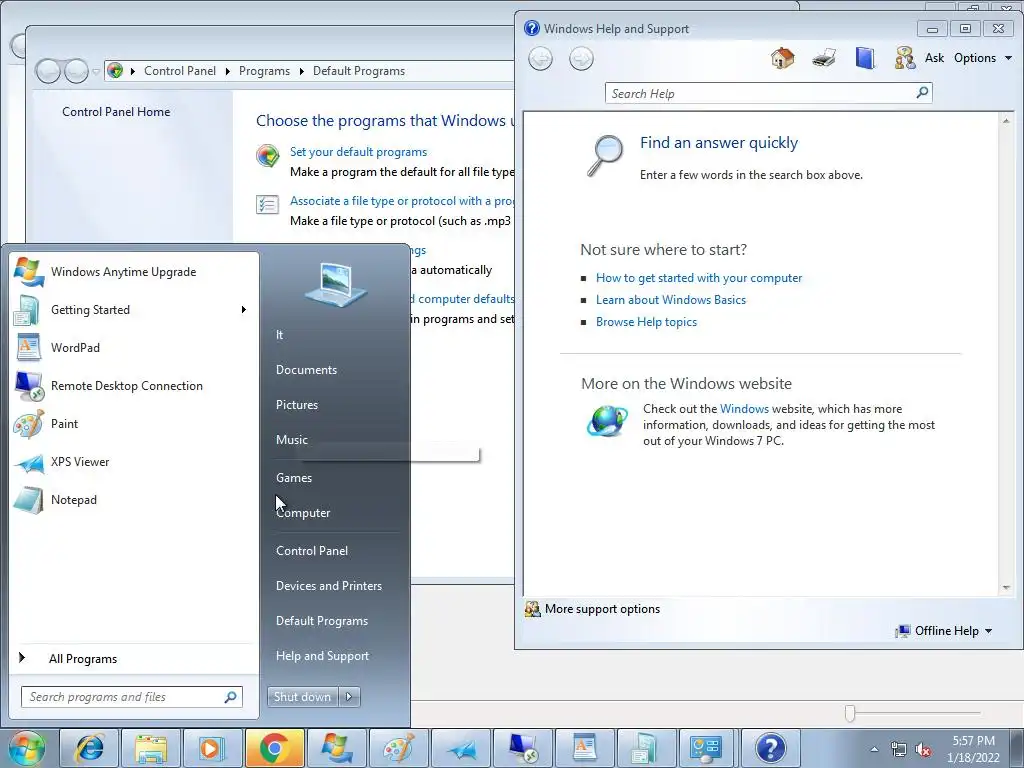Click the Back arrow in Help window
This screenshot has width=1024, height=768.
tap(540, 59)
